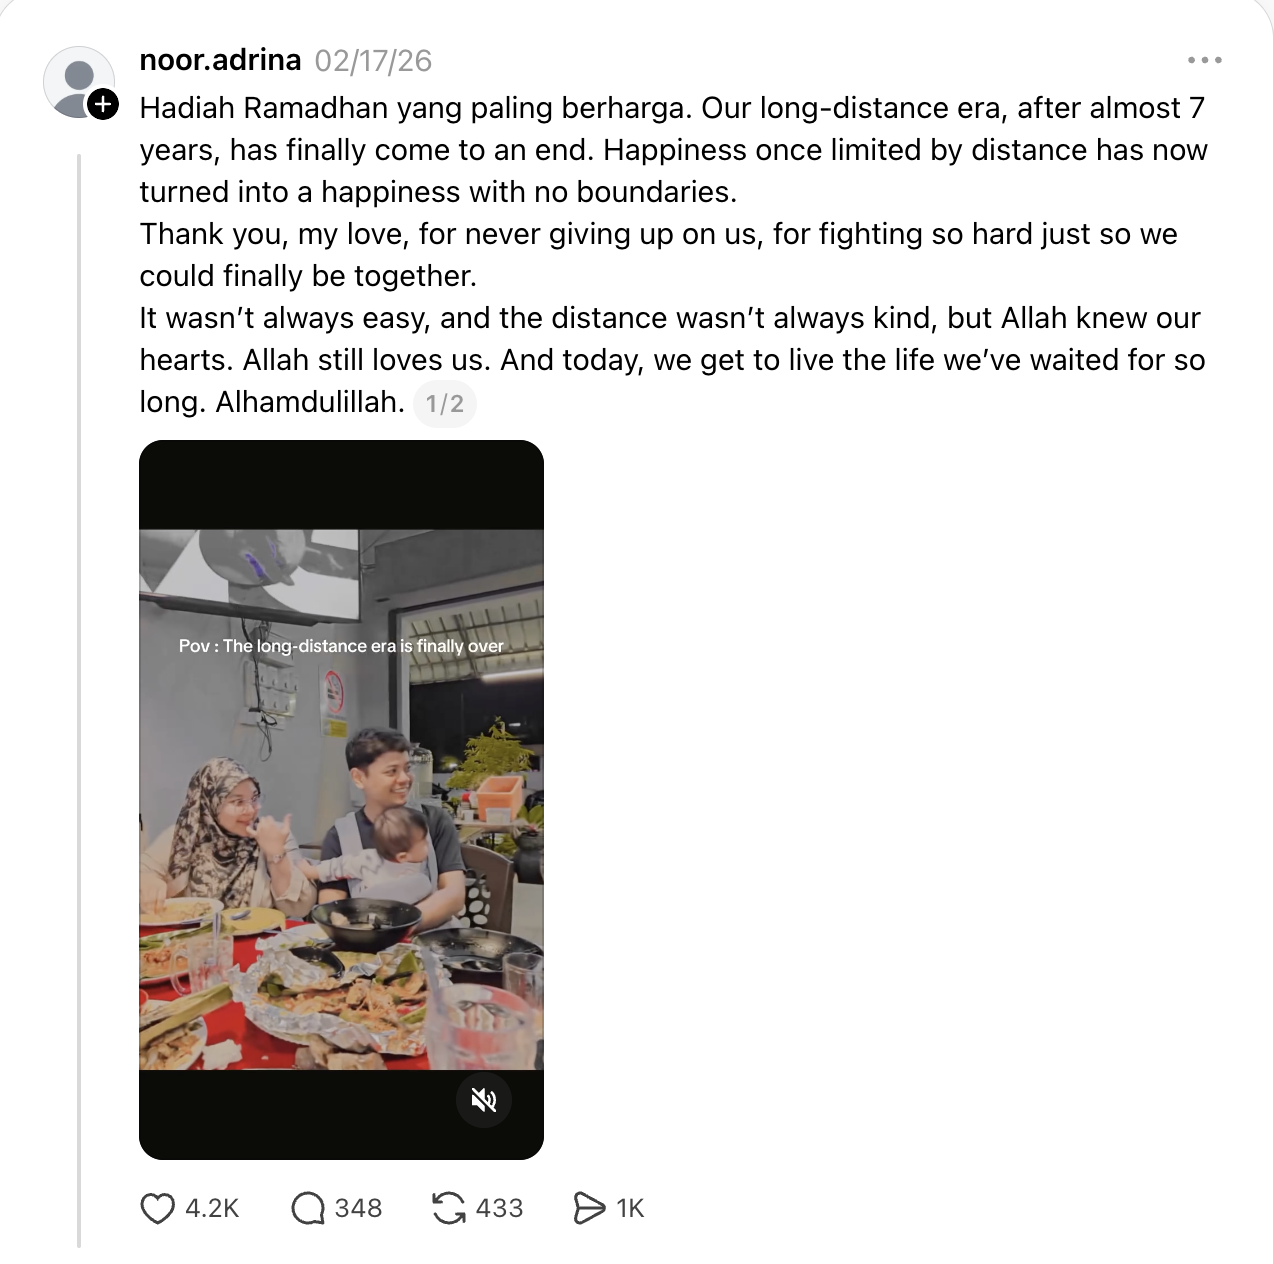Share the post with the paper plane icon
The image size is (1274, 1264).
(x=589, y=1208)
